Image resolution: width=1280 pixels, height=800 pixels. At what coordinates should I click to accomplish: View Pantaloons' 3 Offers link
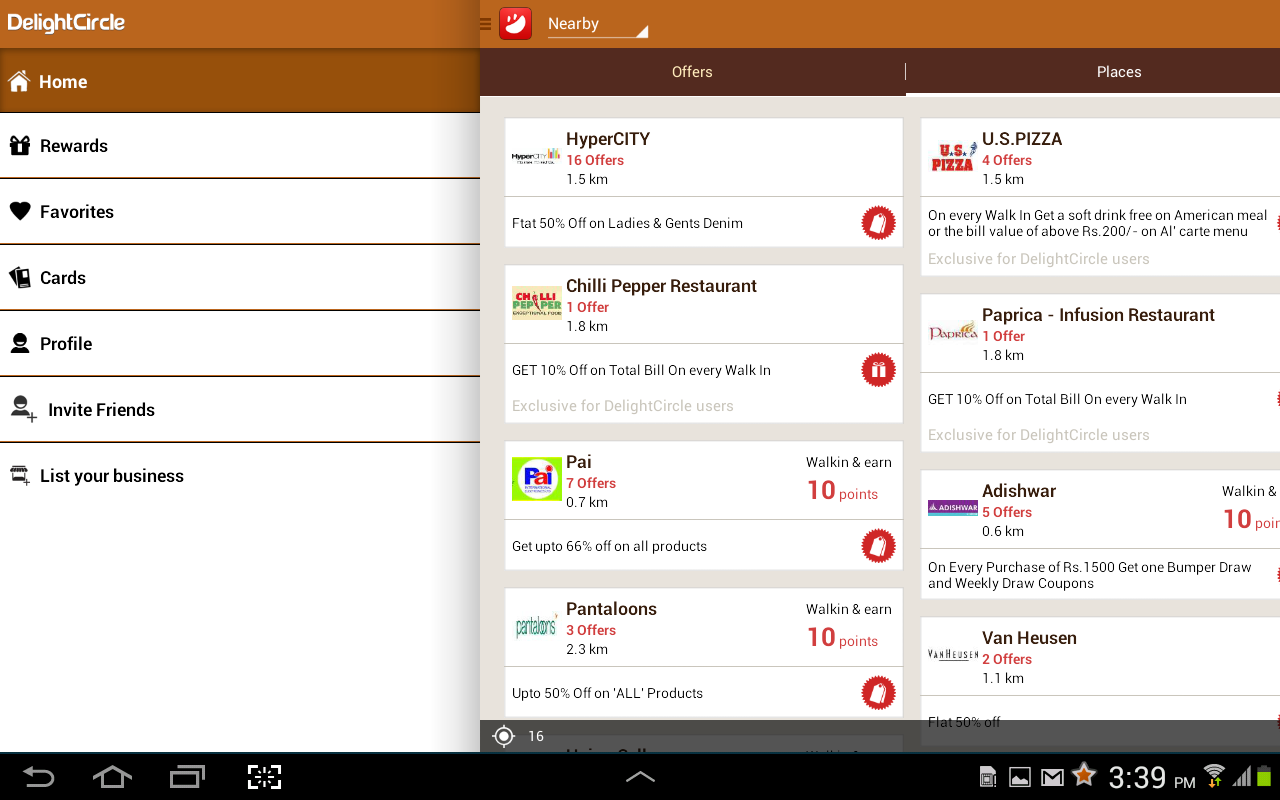[591, 630]
